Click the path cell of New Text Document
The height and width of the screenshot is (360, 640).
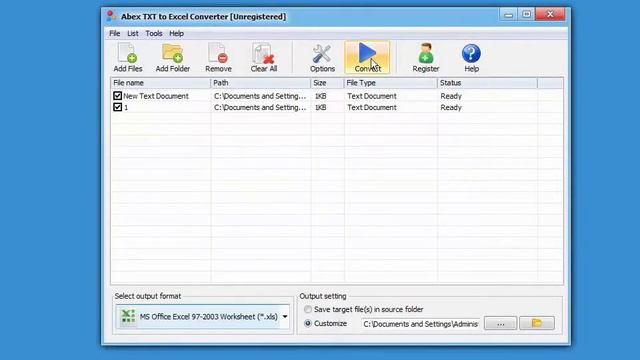pyautogui.click(x=260, y=96)
